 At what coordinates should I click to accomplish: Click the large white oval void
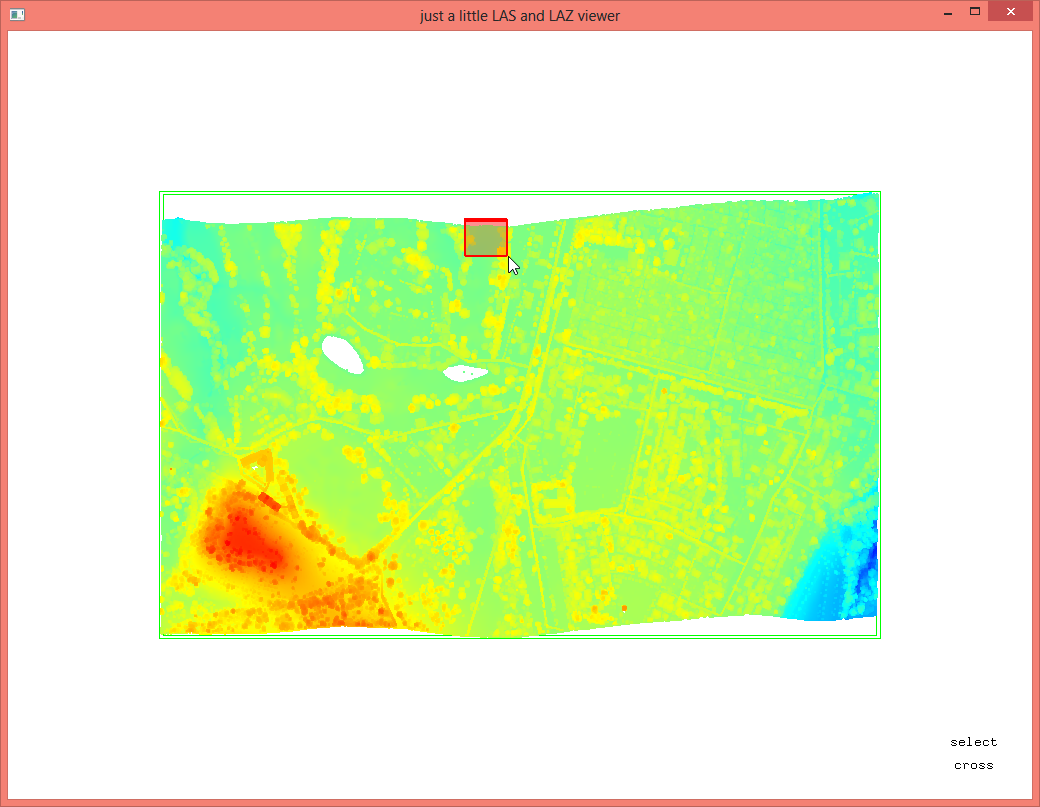coord(341,355)
